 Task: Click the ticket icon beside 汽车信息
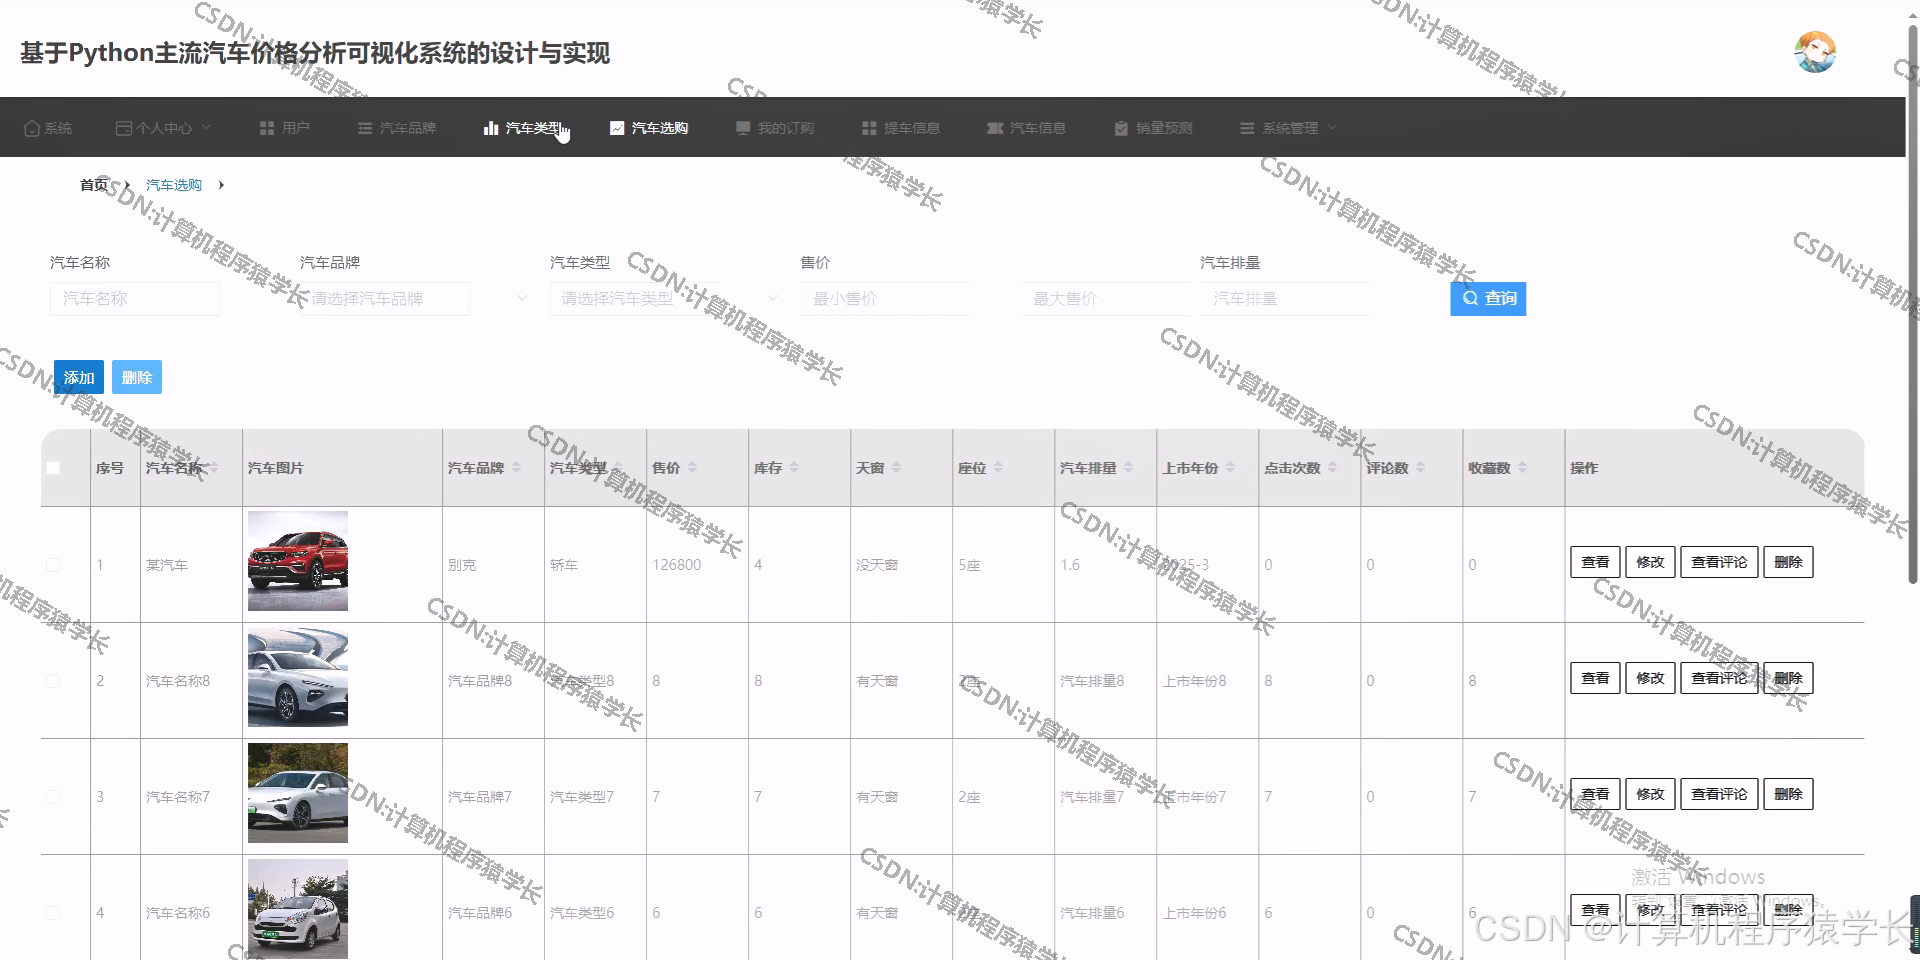click(x=995, y=128)
